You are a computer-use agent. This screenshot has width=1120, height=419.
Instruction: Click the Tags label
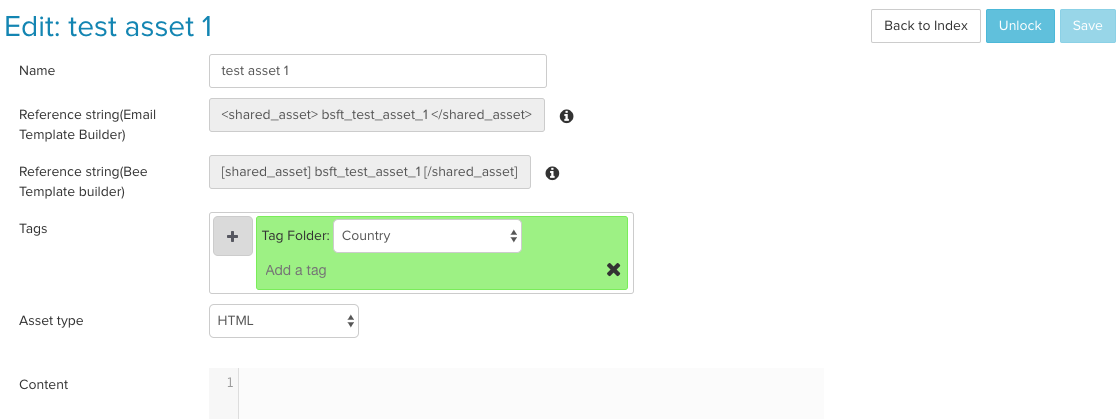(x=33, y=229)
